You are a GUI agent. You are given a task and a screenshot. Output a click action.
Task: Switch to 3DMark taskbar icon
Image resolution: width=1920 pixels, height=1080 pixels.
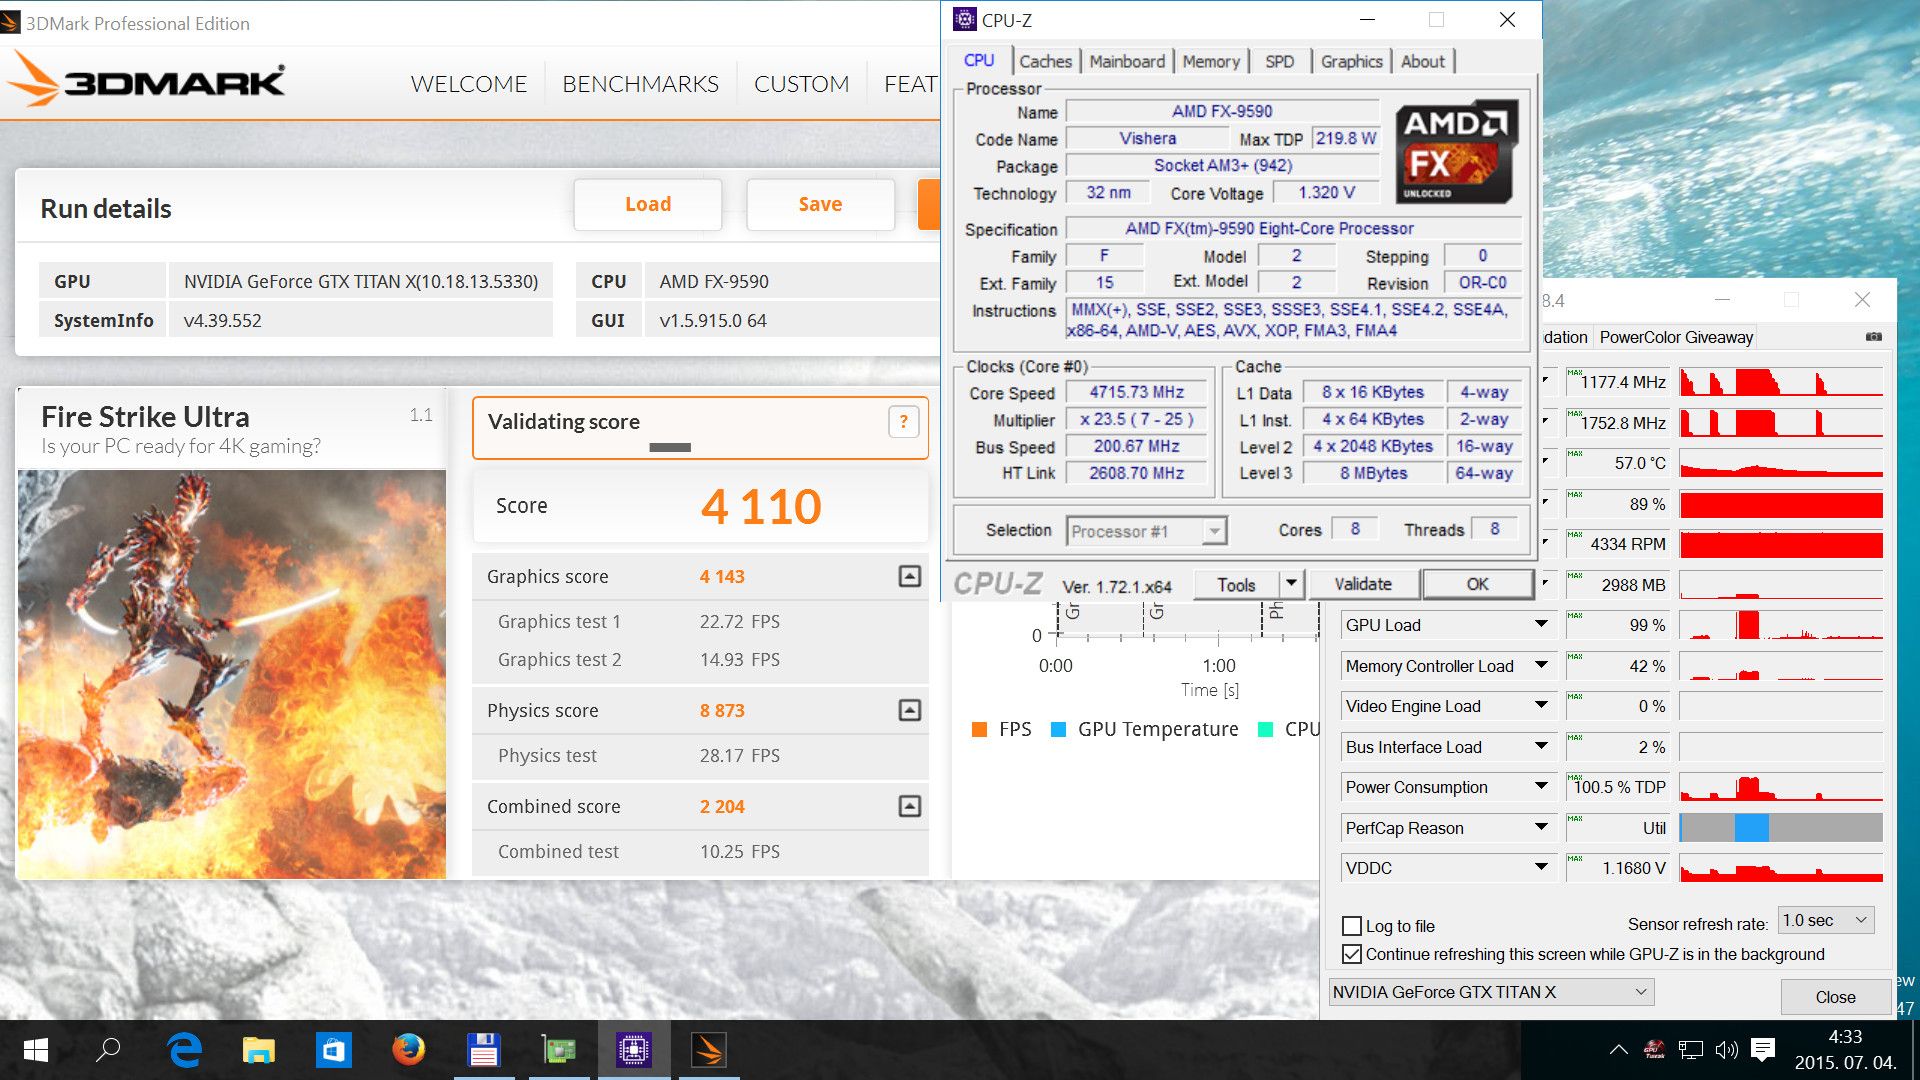(x=708, y=1050)
